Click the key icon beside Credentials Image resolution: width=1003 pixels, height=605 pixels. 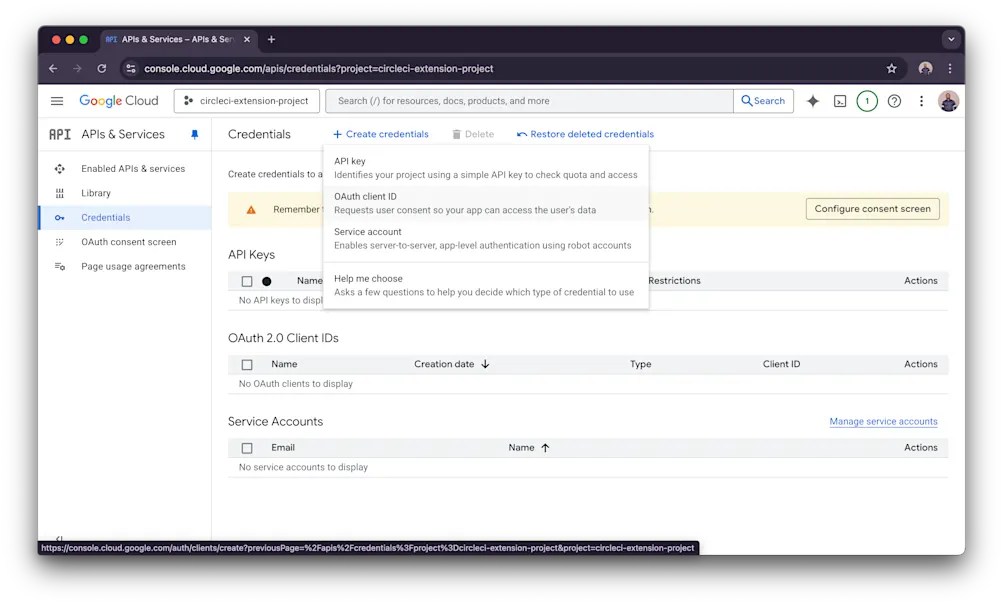59,217
